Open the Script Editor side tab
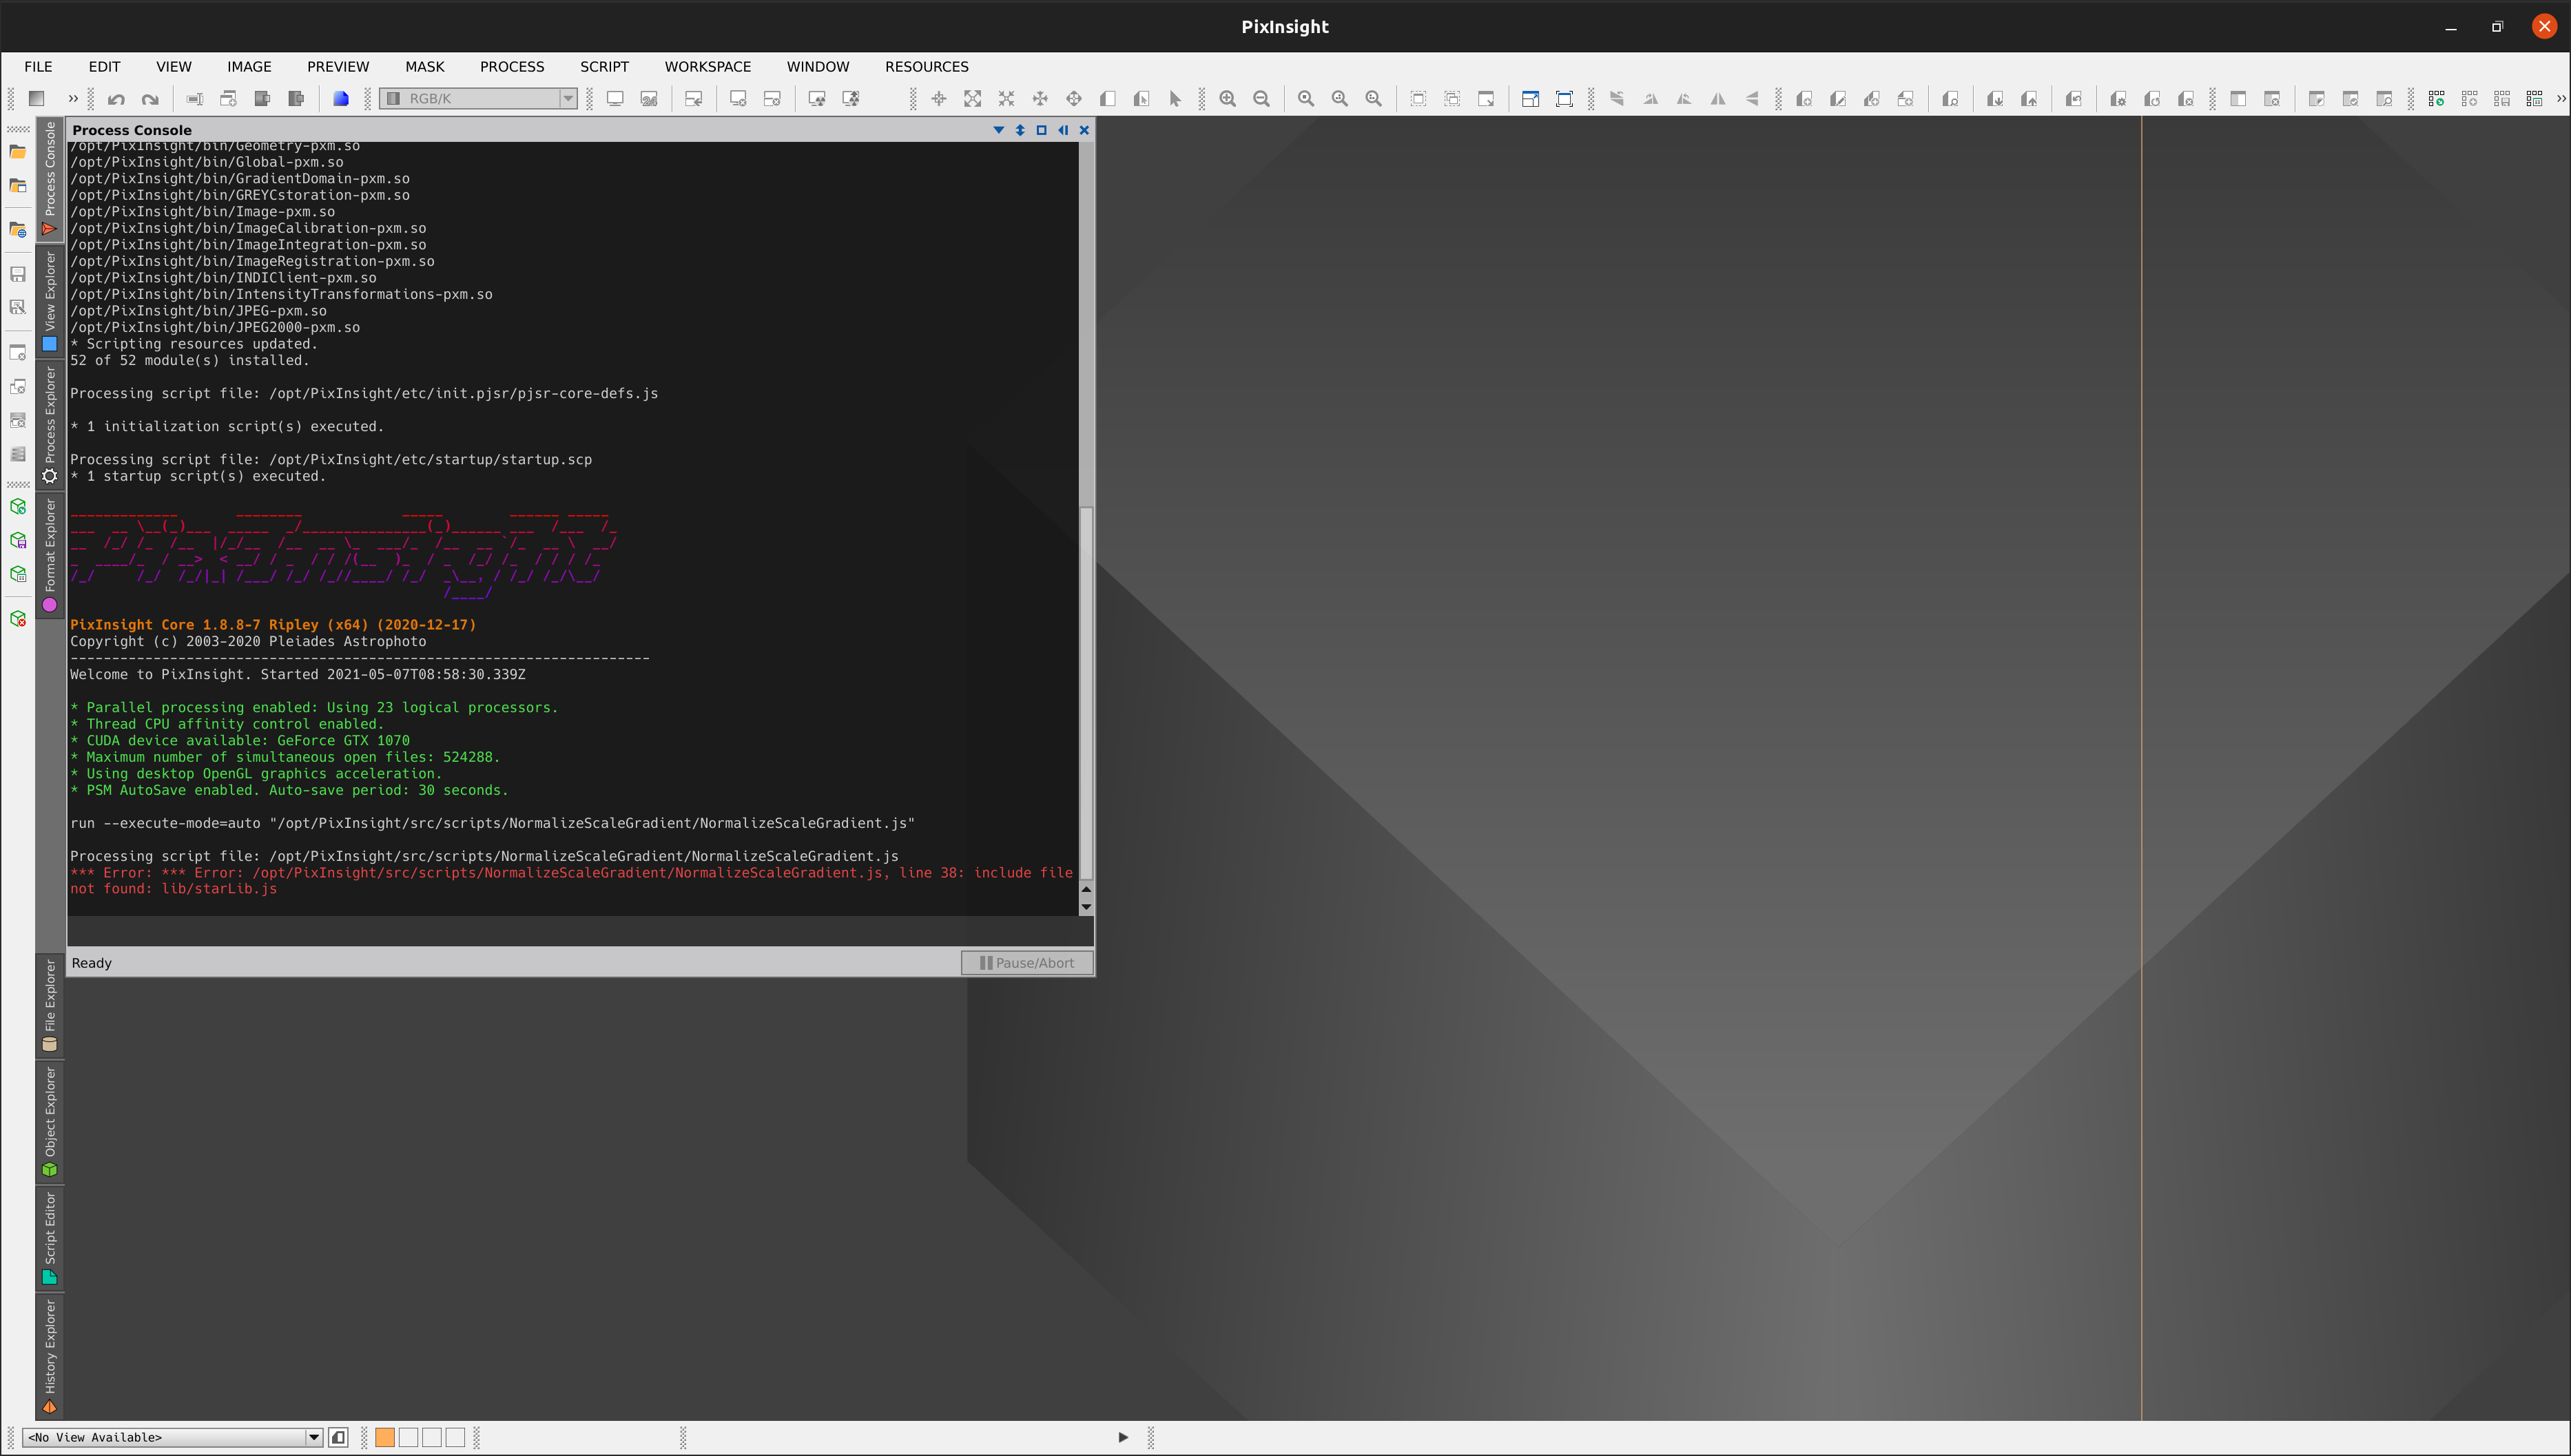 [50, 1238]
